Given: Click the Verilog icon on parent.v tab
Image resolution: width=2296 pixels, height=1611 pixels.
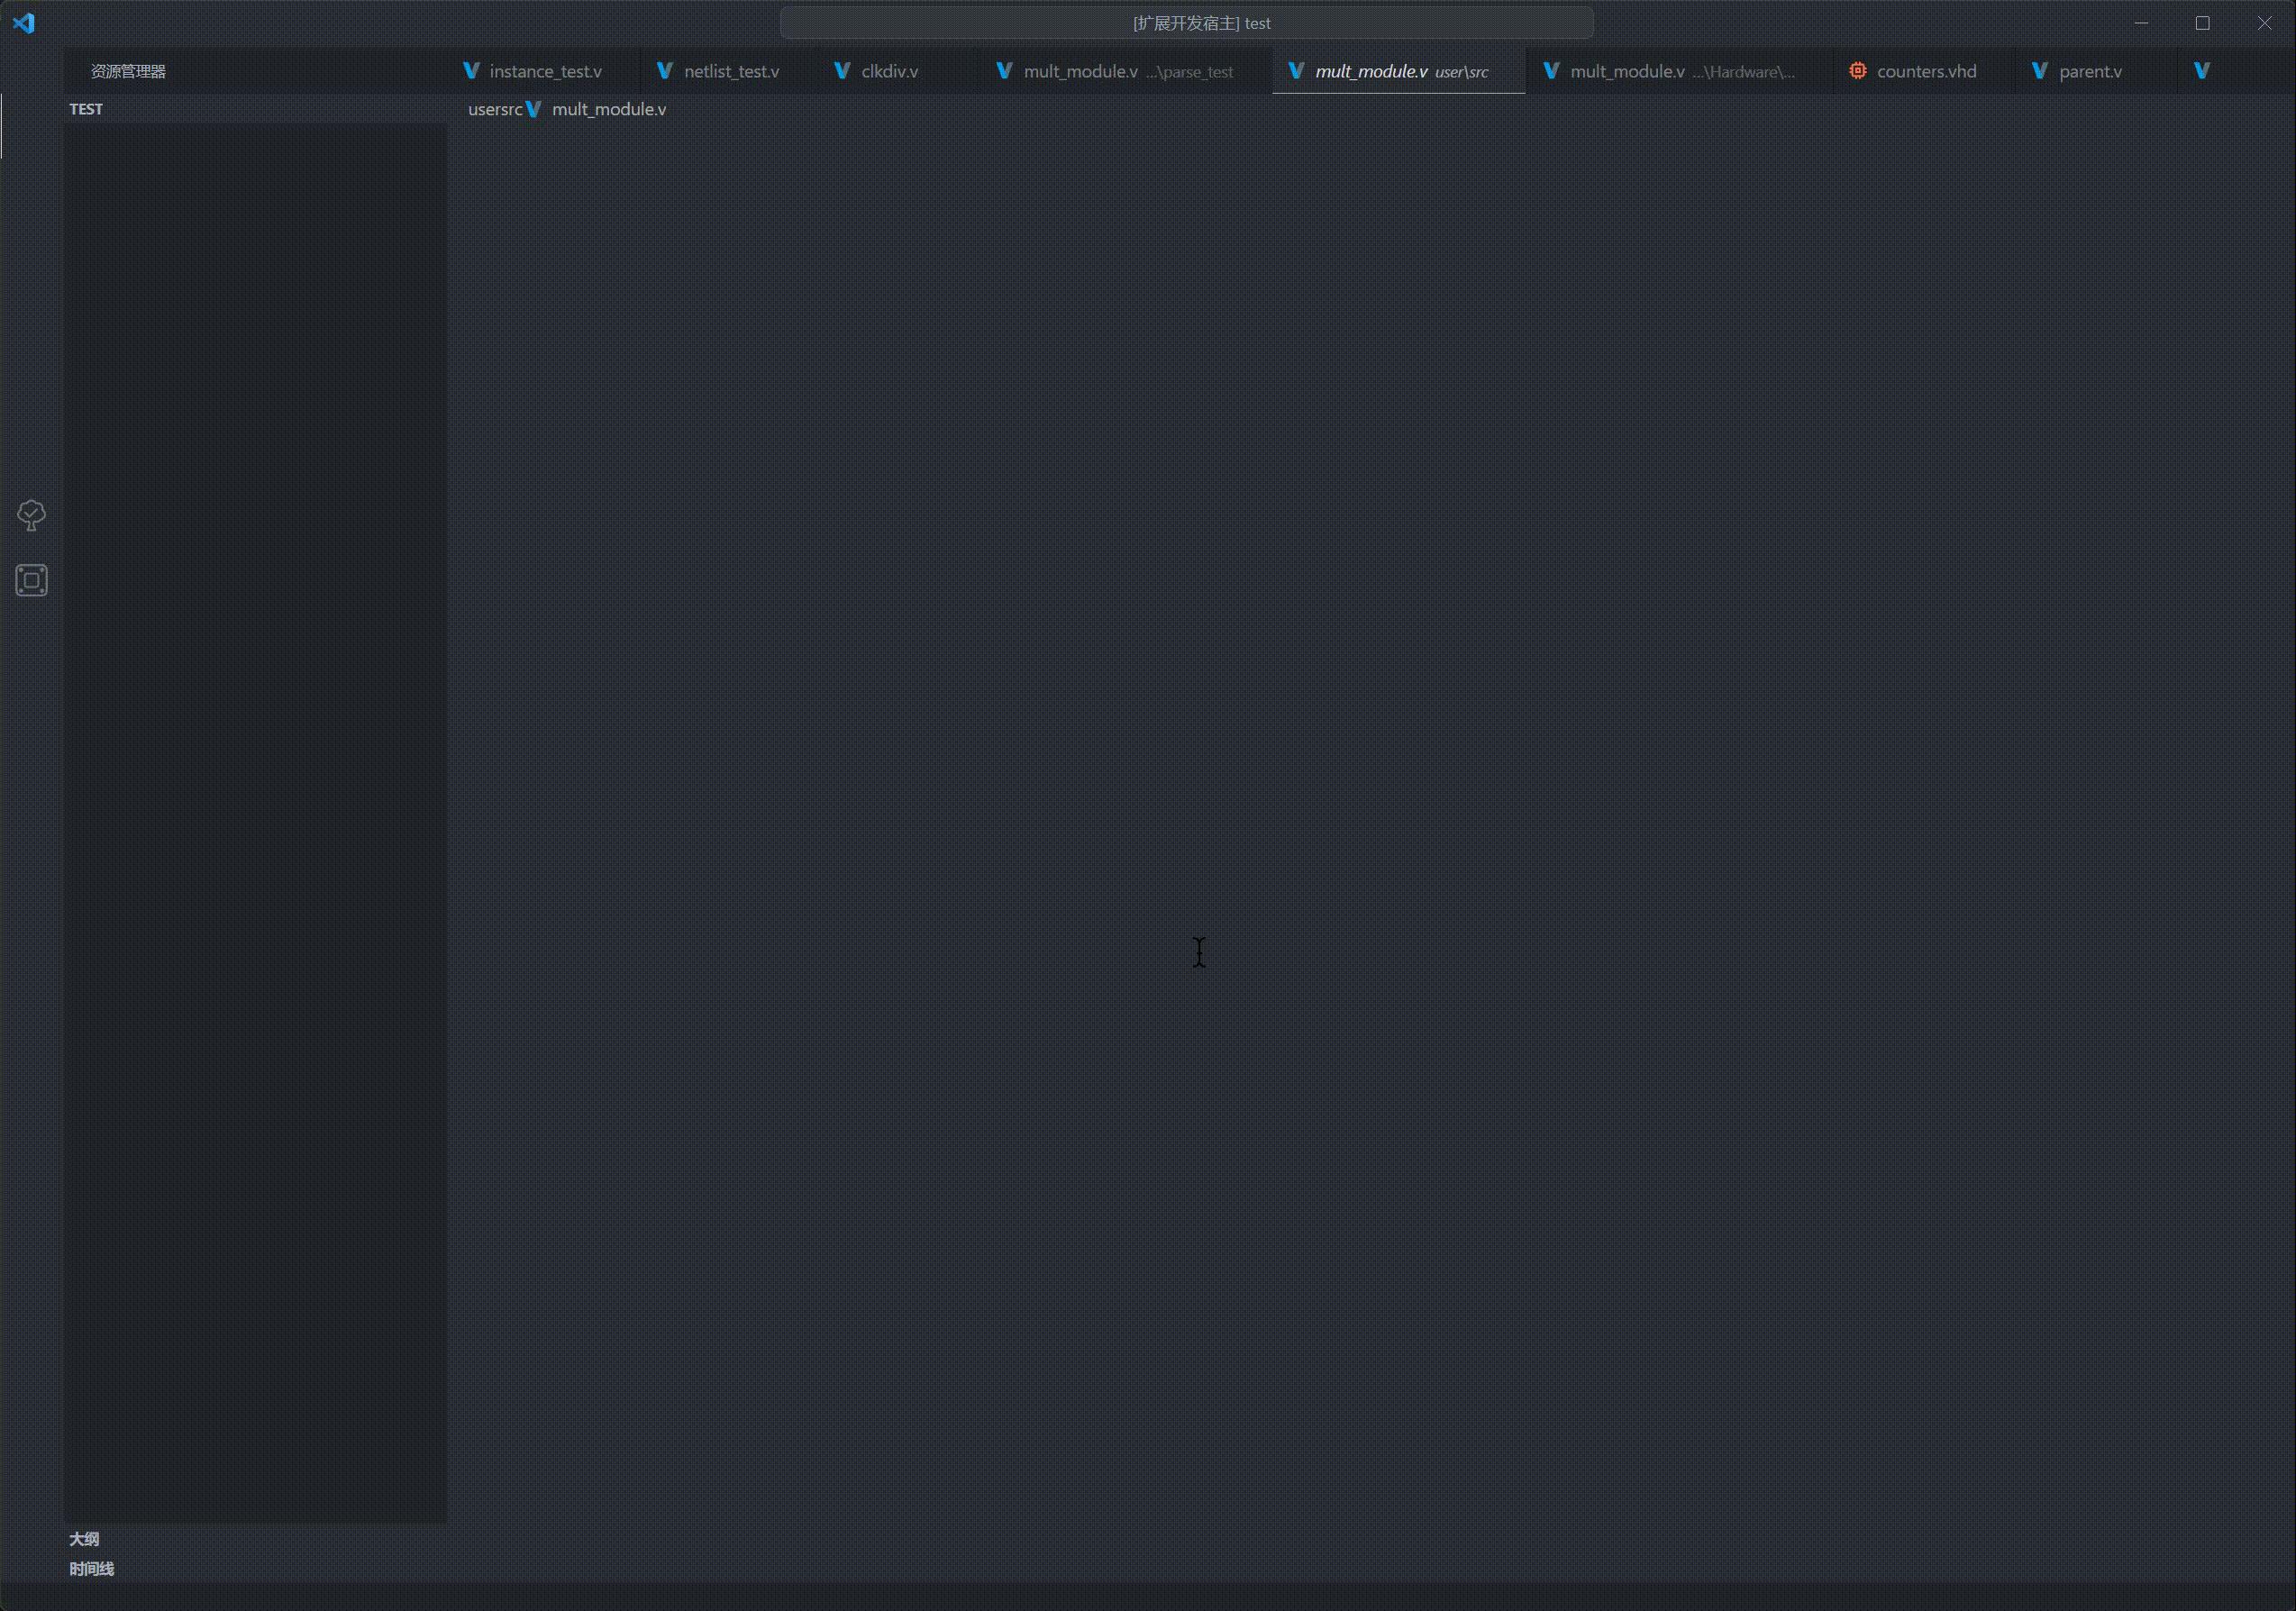Looking at the screenshot, I should pyautogui.click(x=2039, y=71).
